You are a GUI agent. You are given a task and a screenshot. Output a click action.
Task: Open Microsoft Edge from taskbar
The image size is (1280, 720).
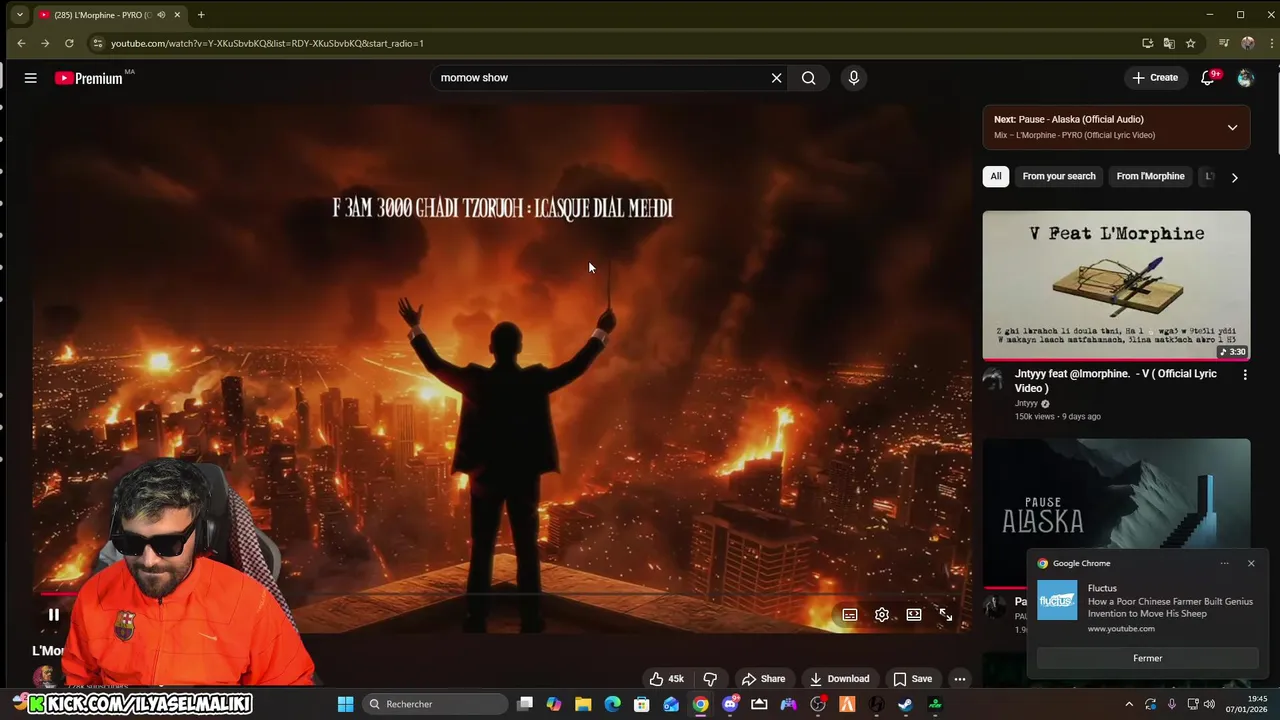[612, 704]
